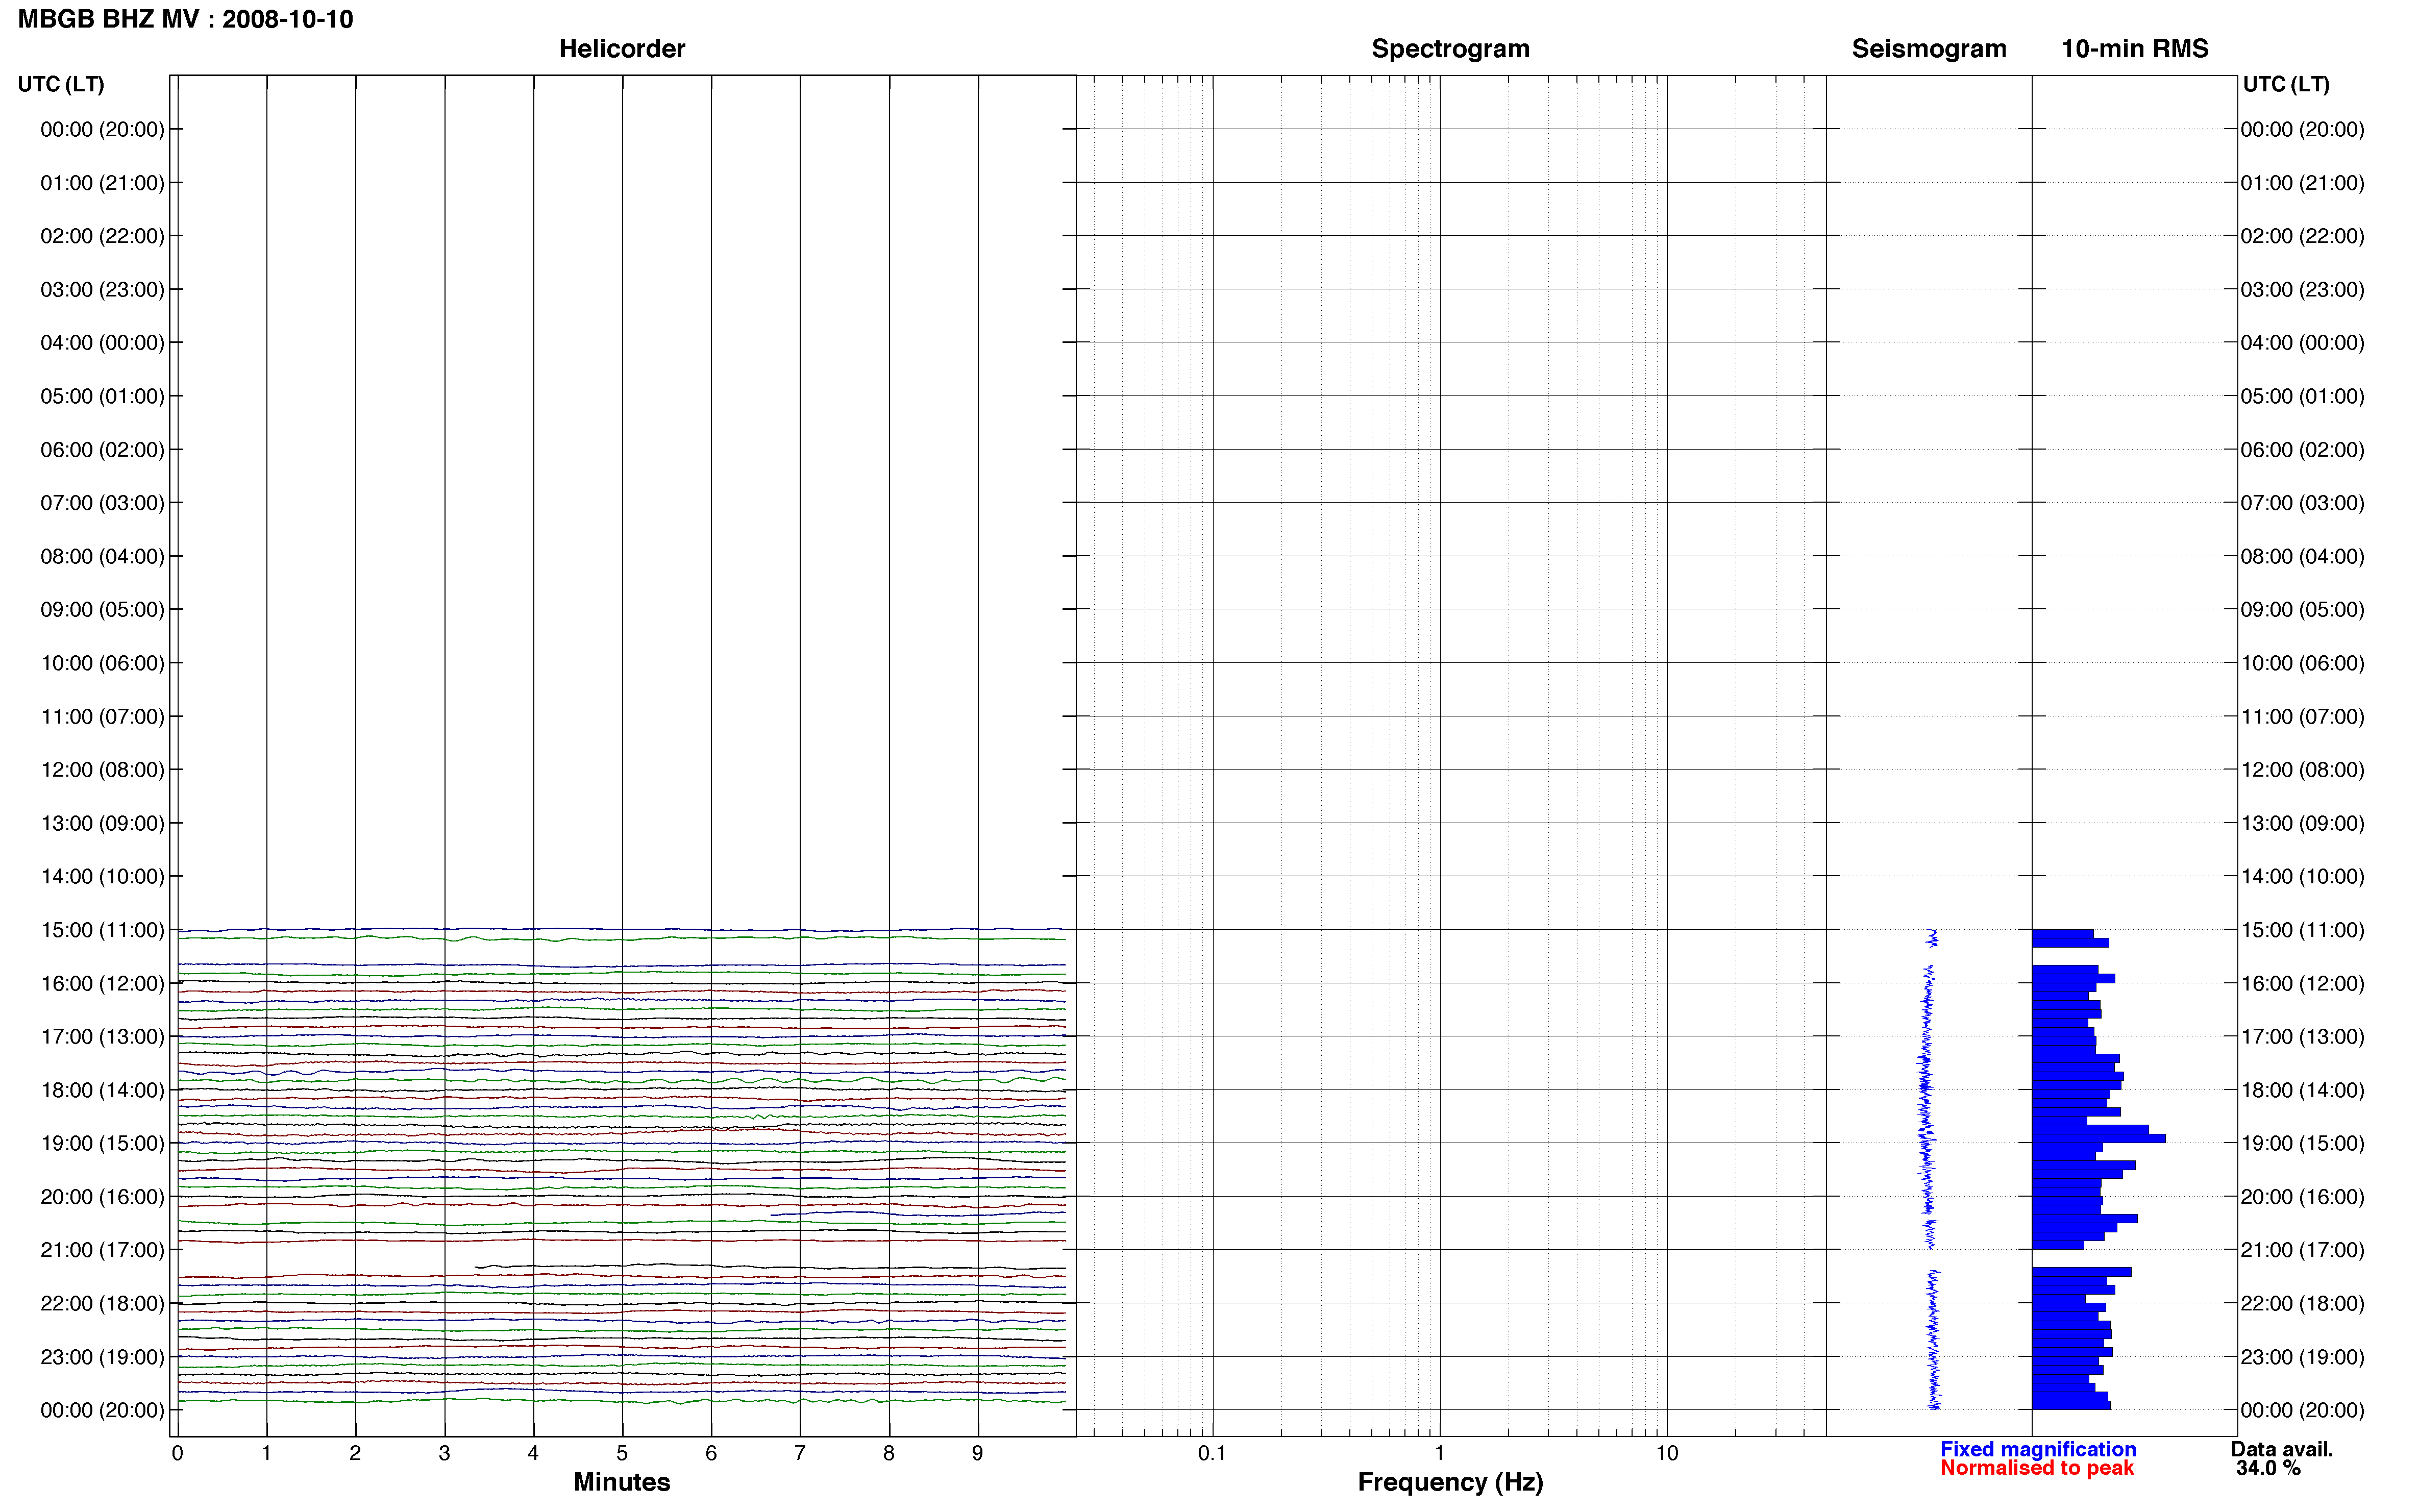The height and width of the screenshot is (1512, 2419).
Task: Click 02:00 (22:00) on the left axis
Action: tap(102, 236)
